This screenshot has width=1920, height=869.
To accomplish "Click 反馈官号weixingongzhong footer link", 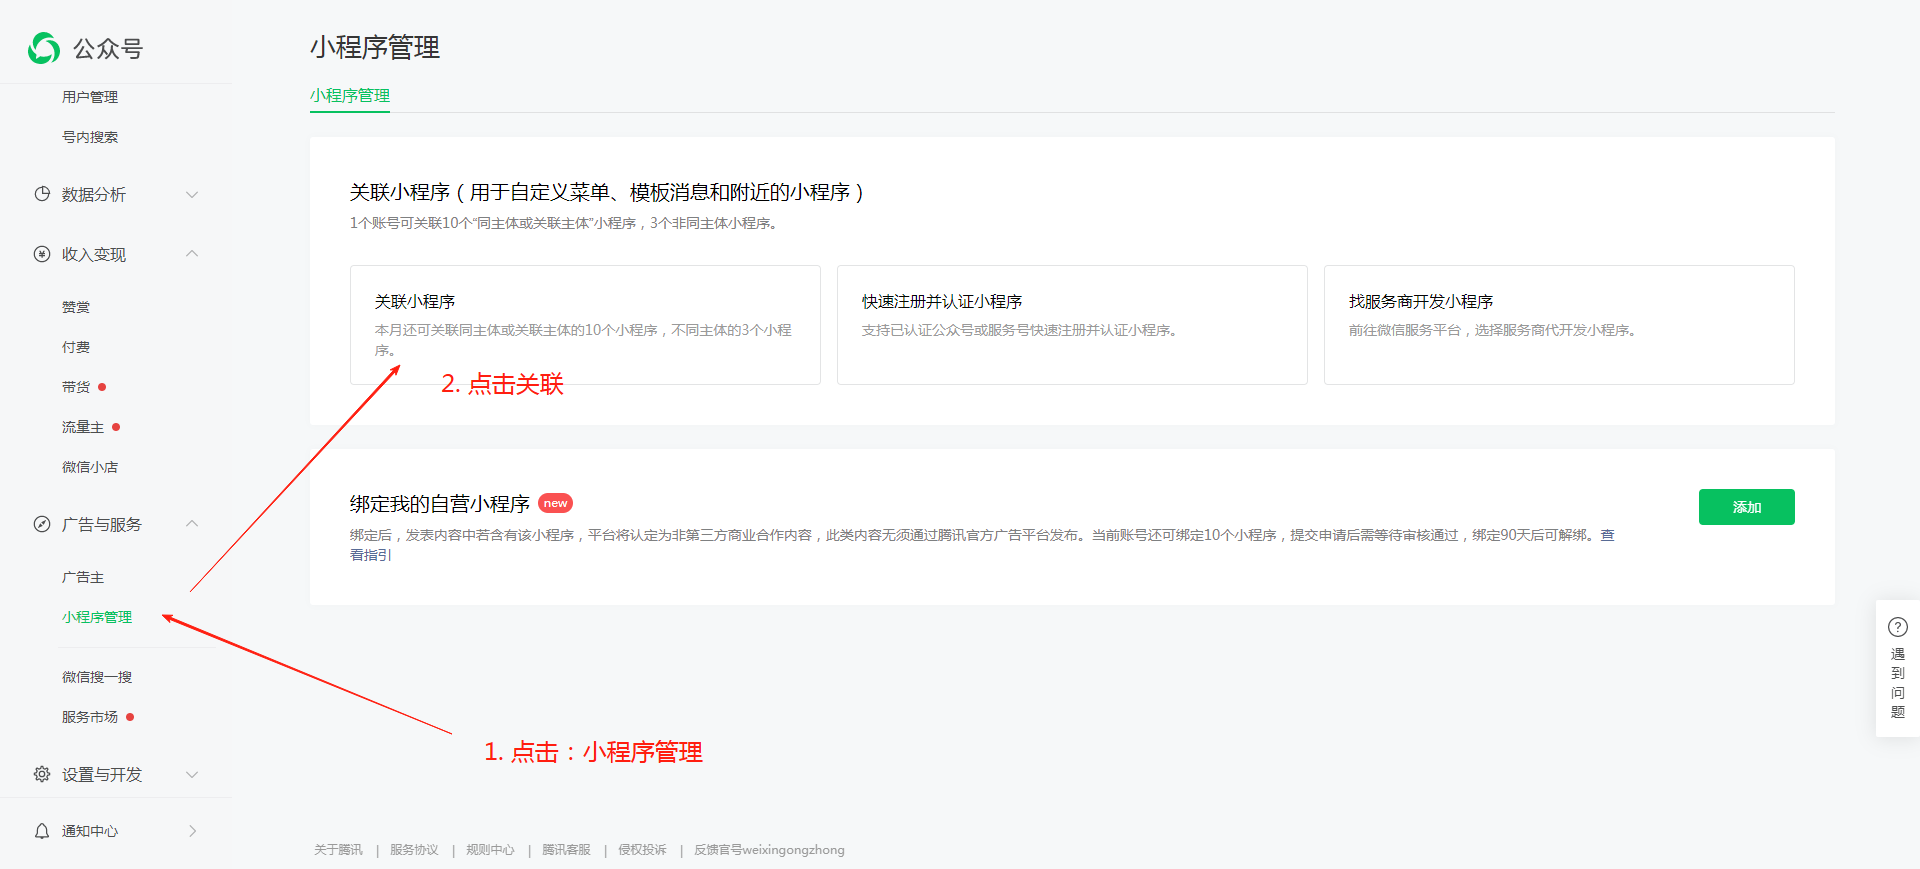I will pyautogui.click(x=769, y=850).
